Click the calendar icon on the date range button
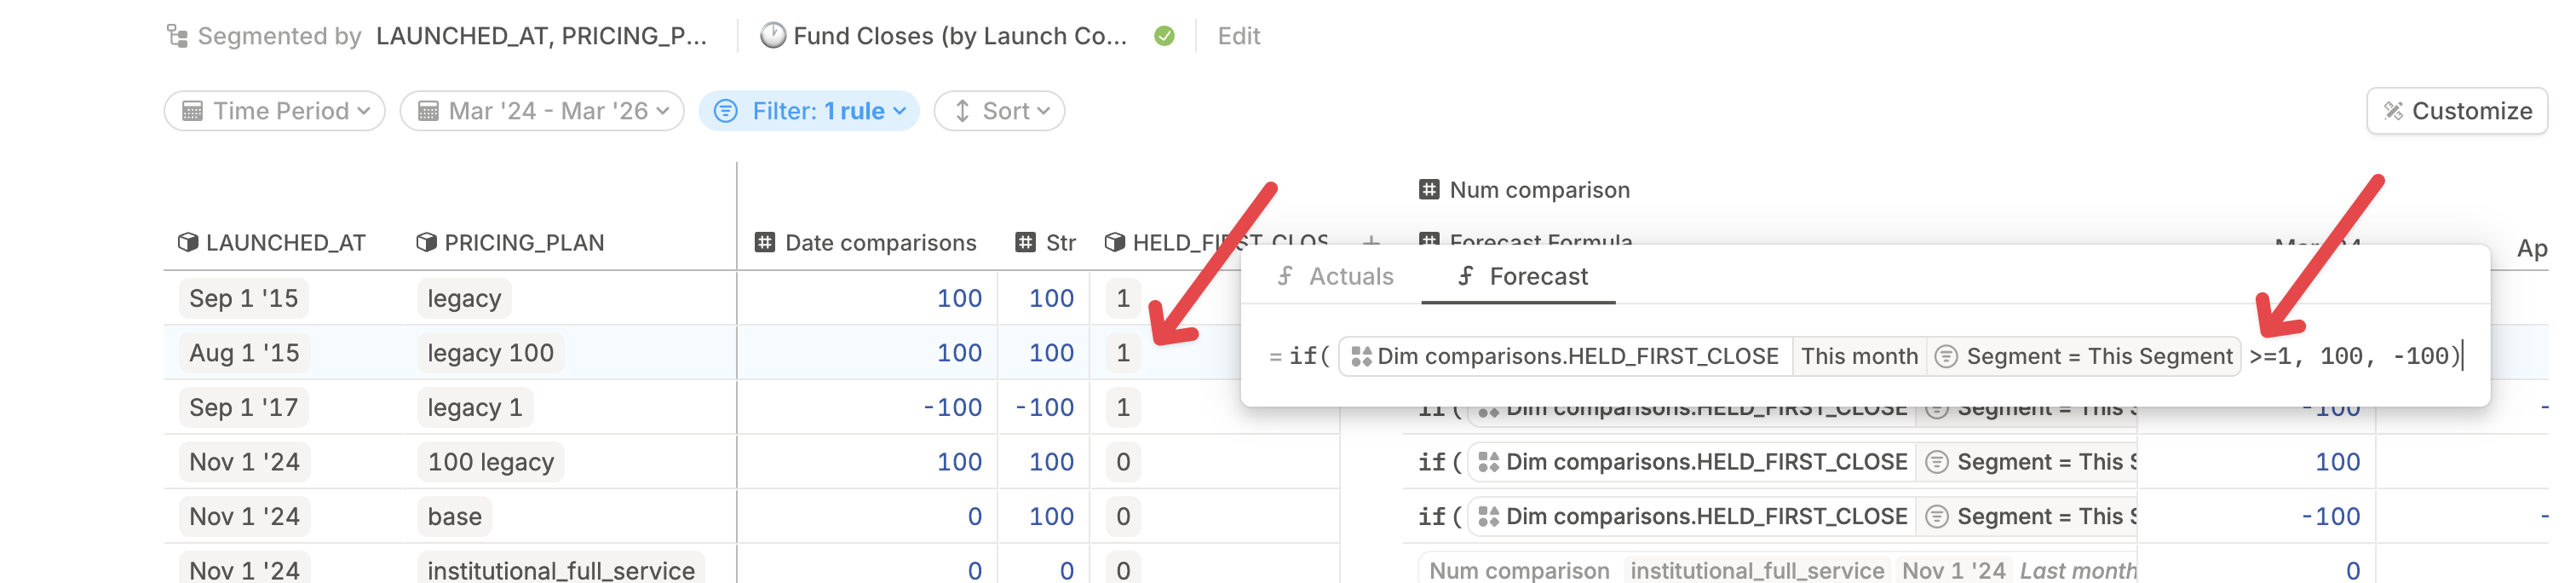The image size is (2576, 583). click(428, 111)
